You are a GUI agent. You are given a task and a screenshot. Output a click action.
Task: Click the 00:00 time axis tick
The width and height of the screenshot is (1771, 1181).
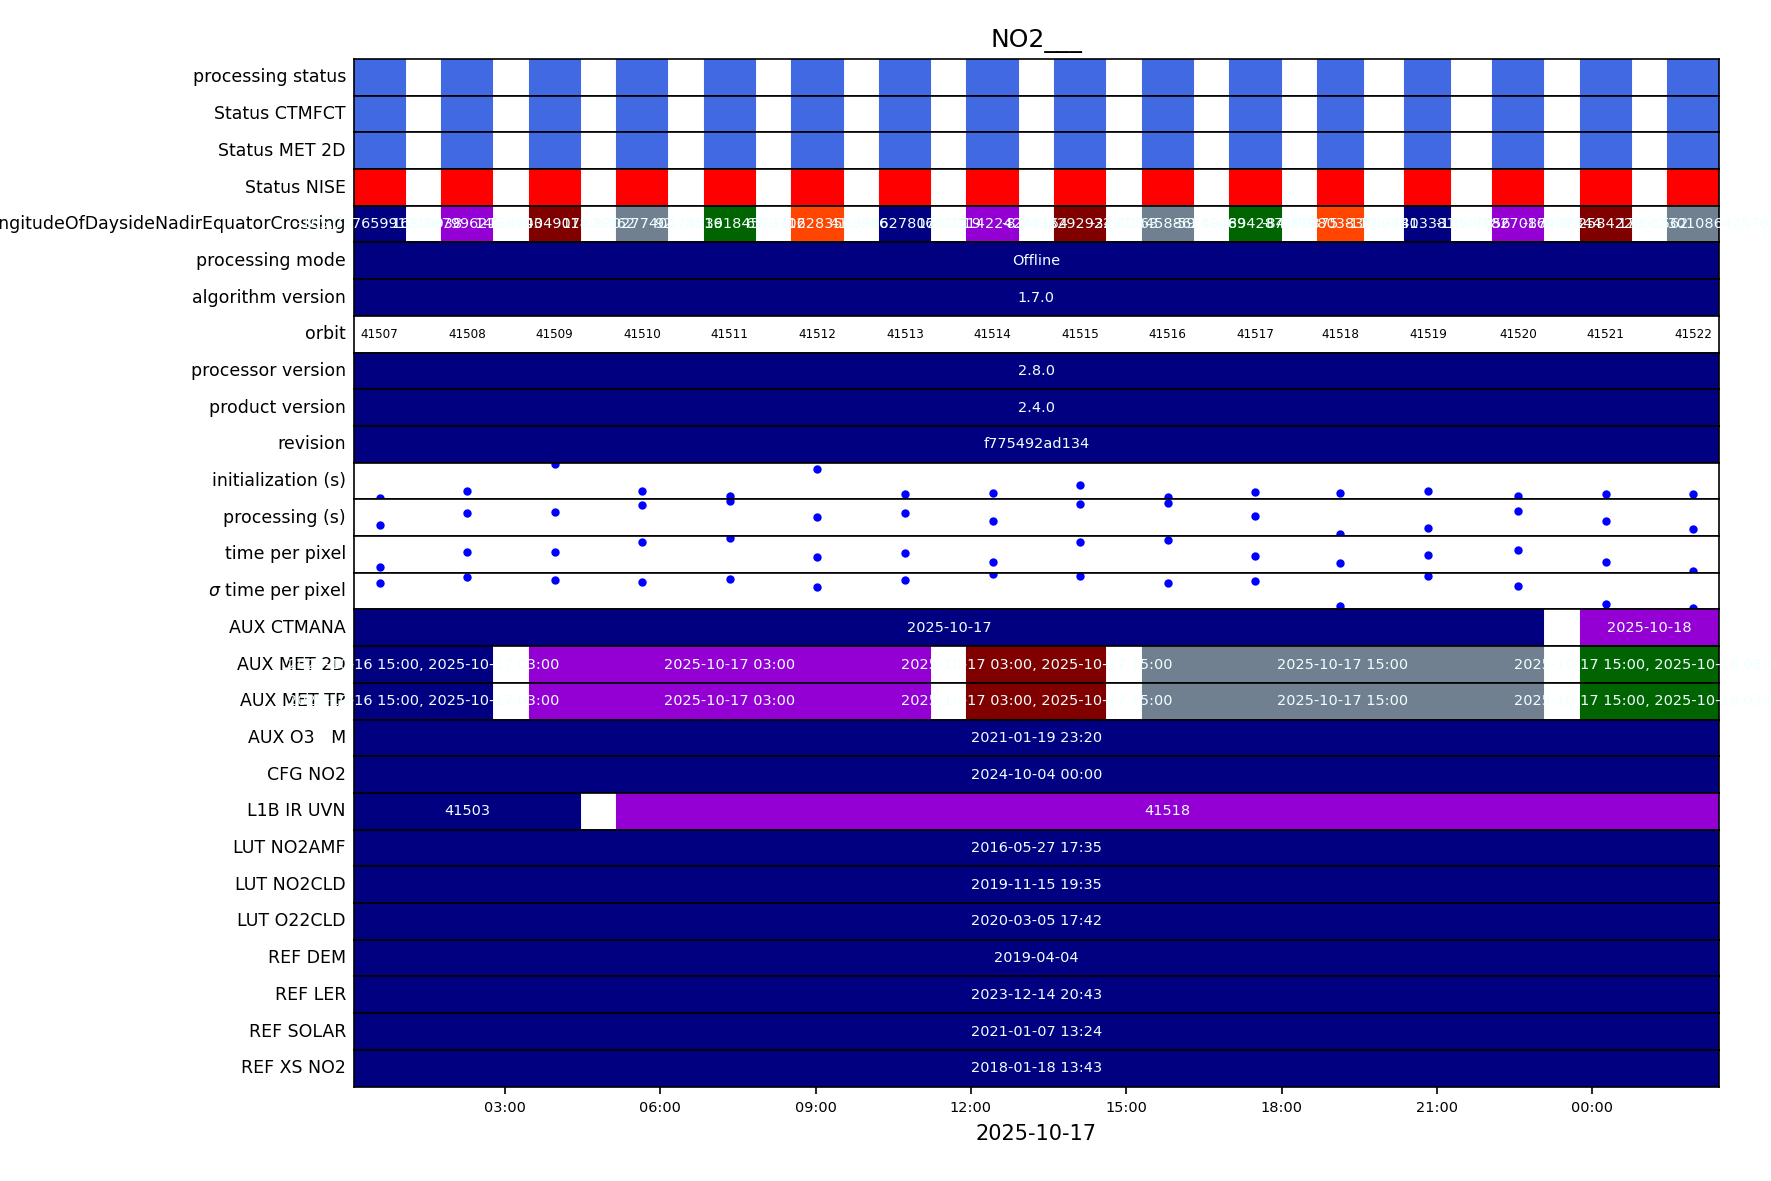[x=1591, y=1107]
